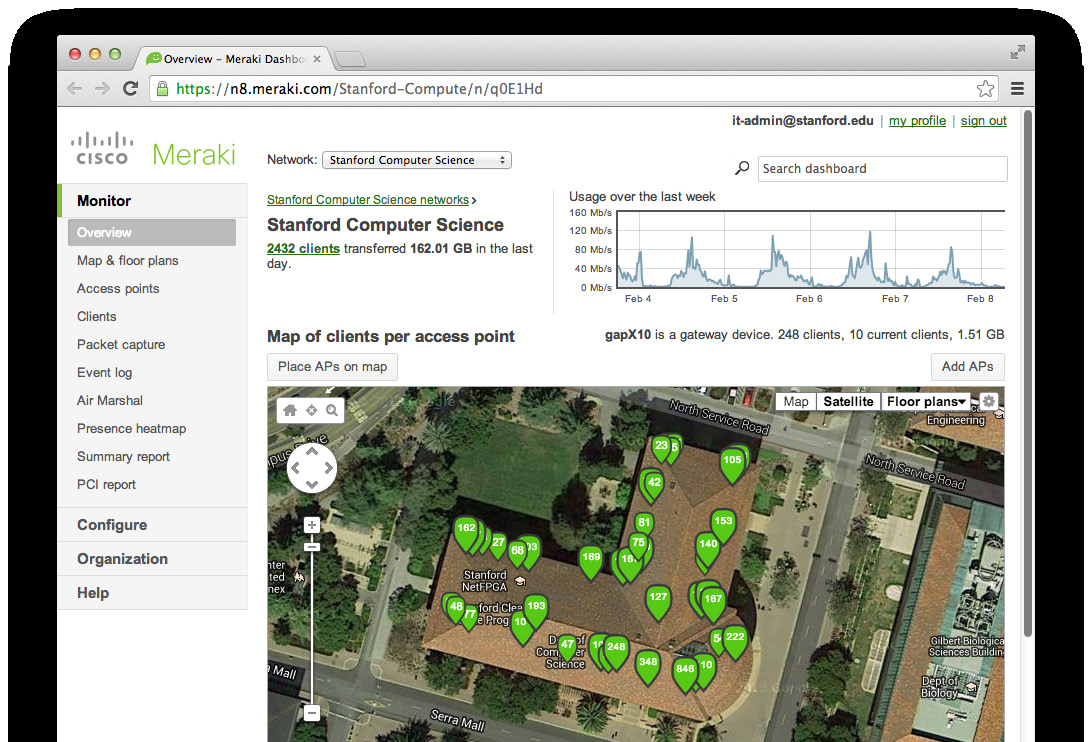
Task: Switch map to Map view
Action: [796, 402]
